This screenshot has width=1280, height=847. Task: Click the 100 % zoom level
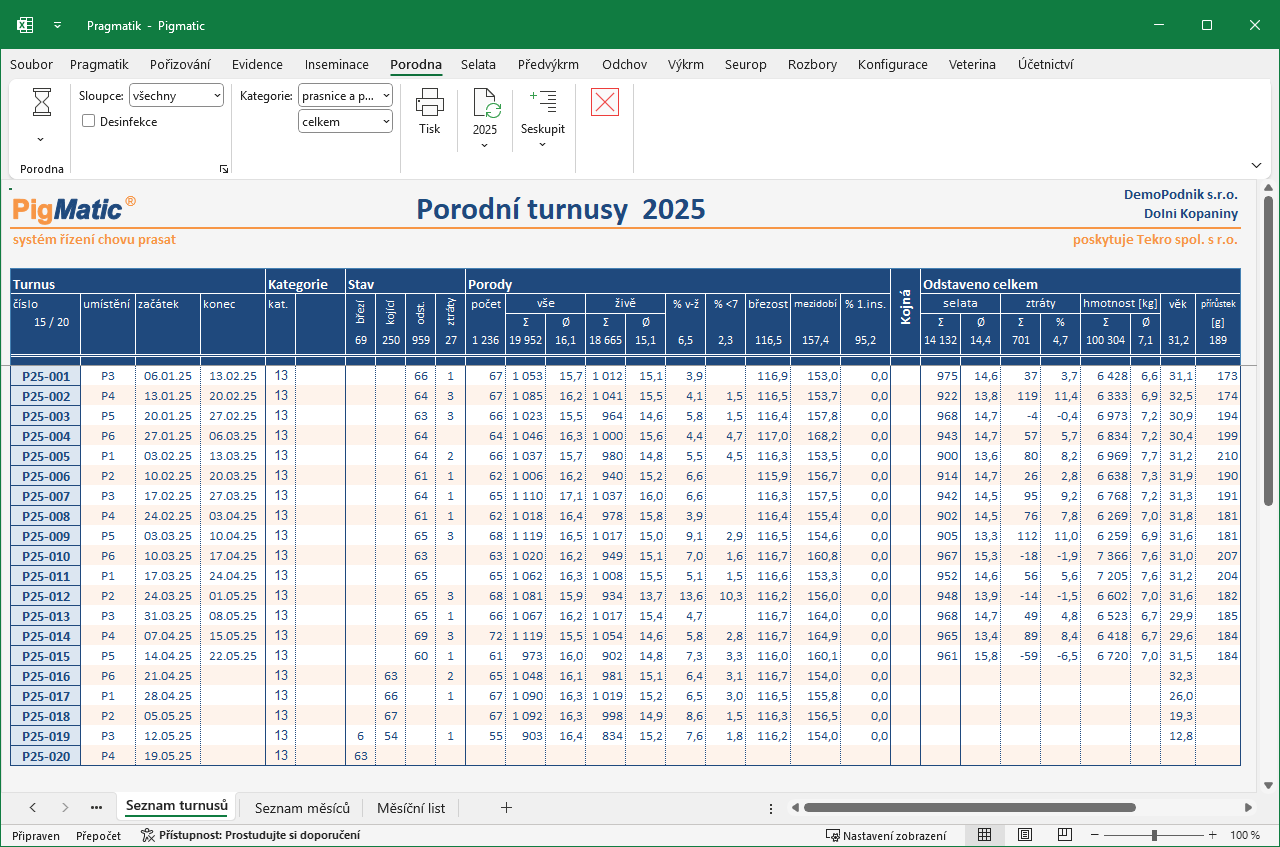pyautogui.click(x=1245, y=835)
